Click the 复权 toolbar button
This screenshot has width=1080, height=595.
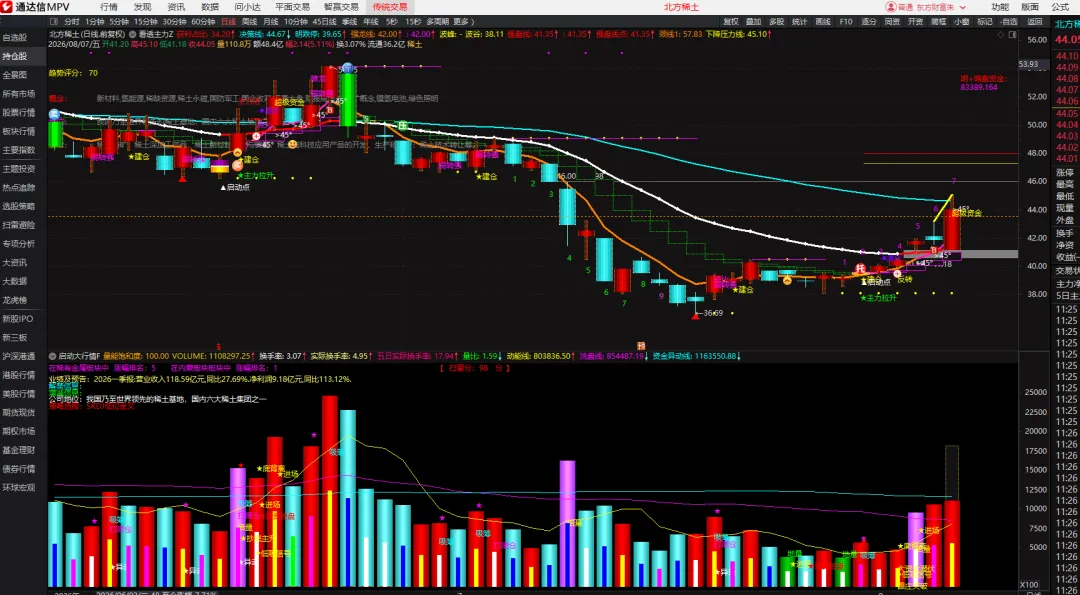coord(731,21)
